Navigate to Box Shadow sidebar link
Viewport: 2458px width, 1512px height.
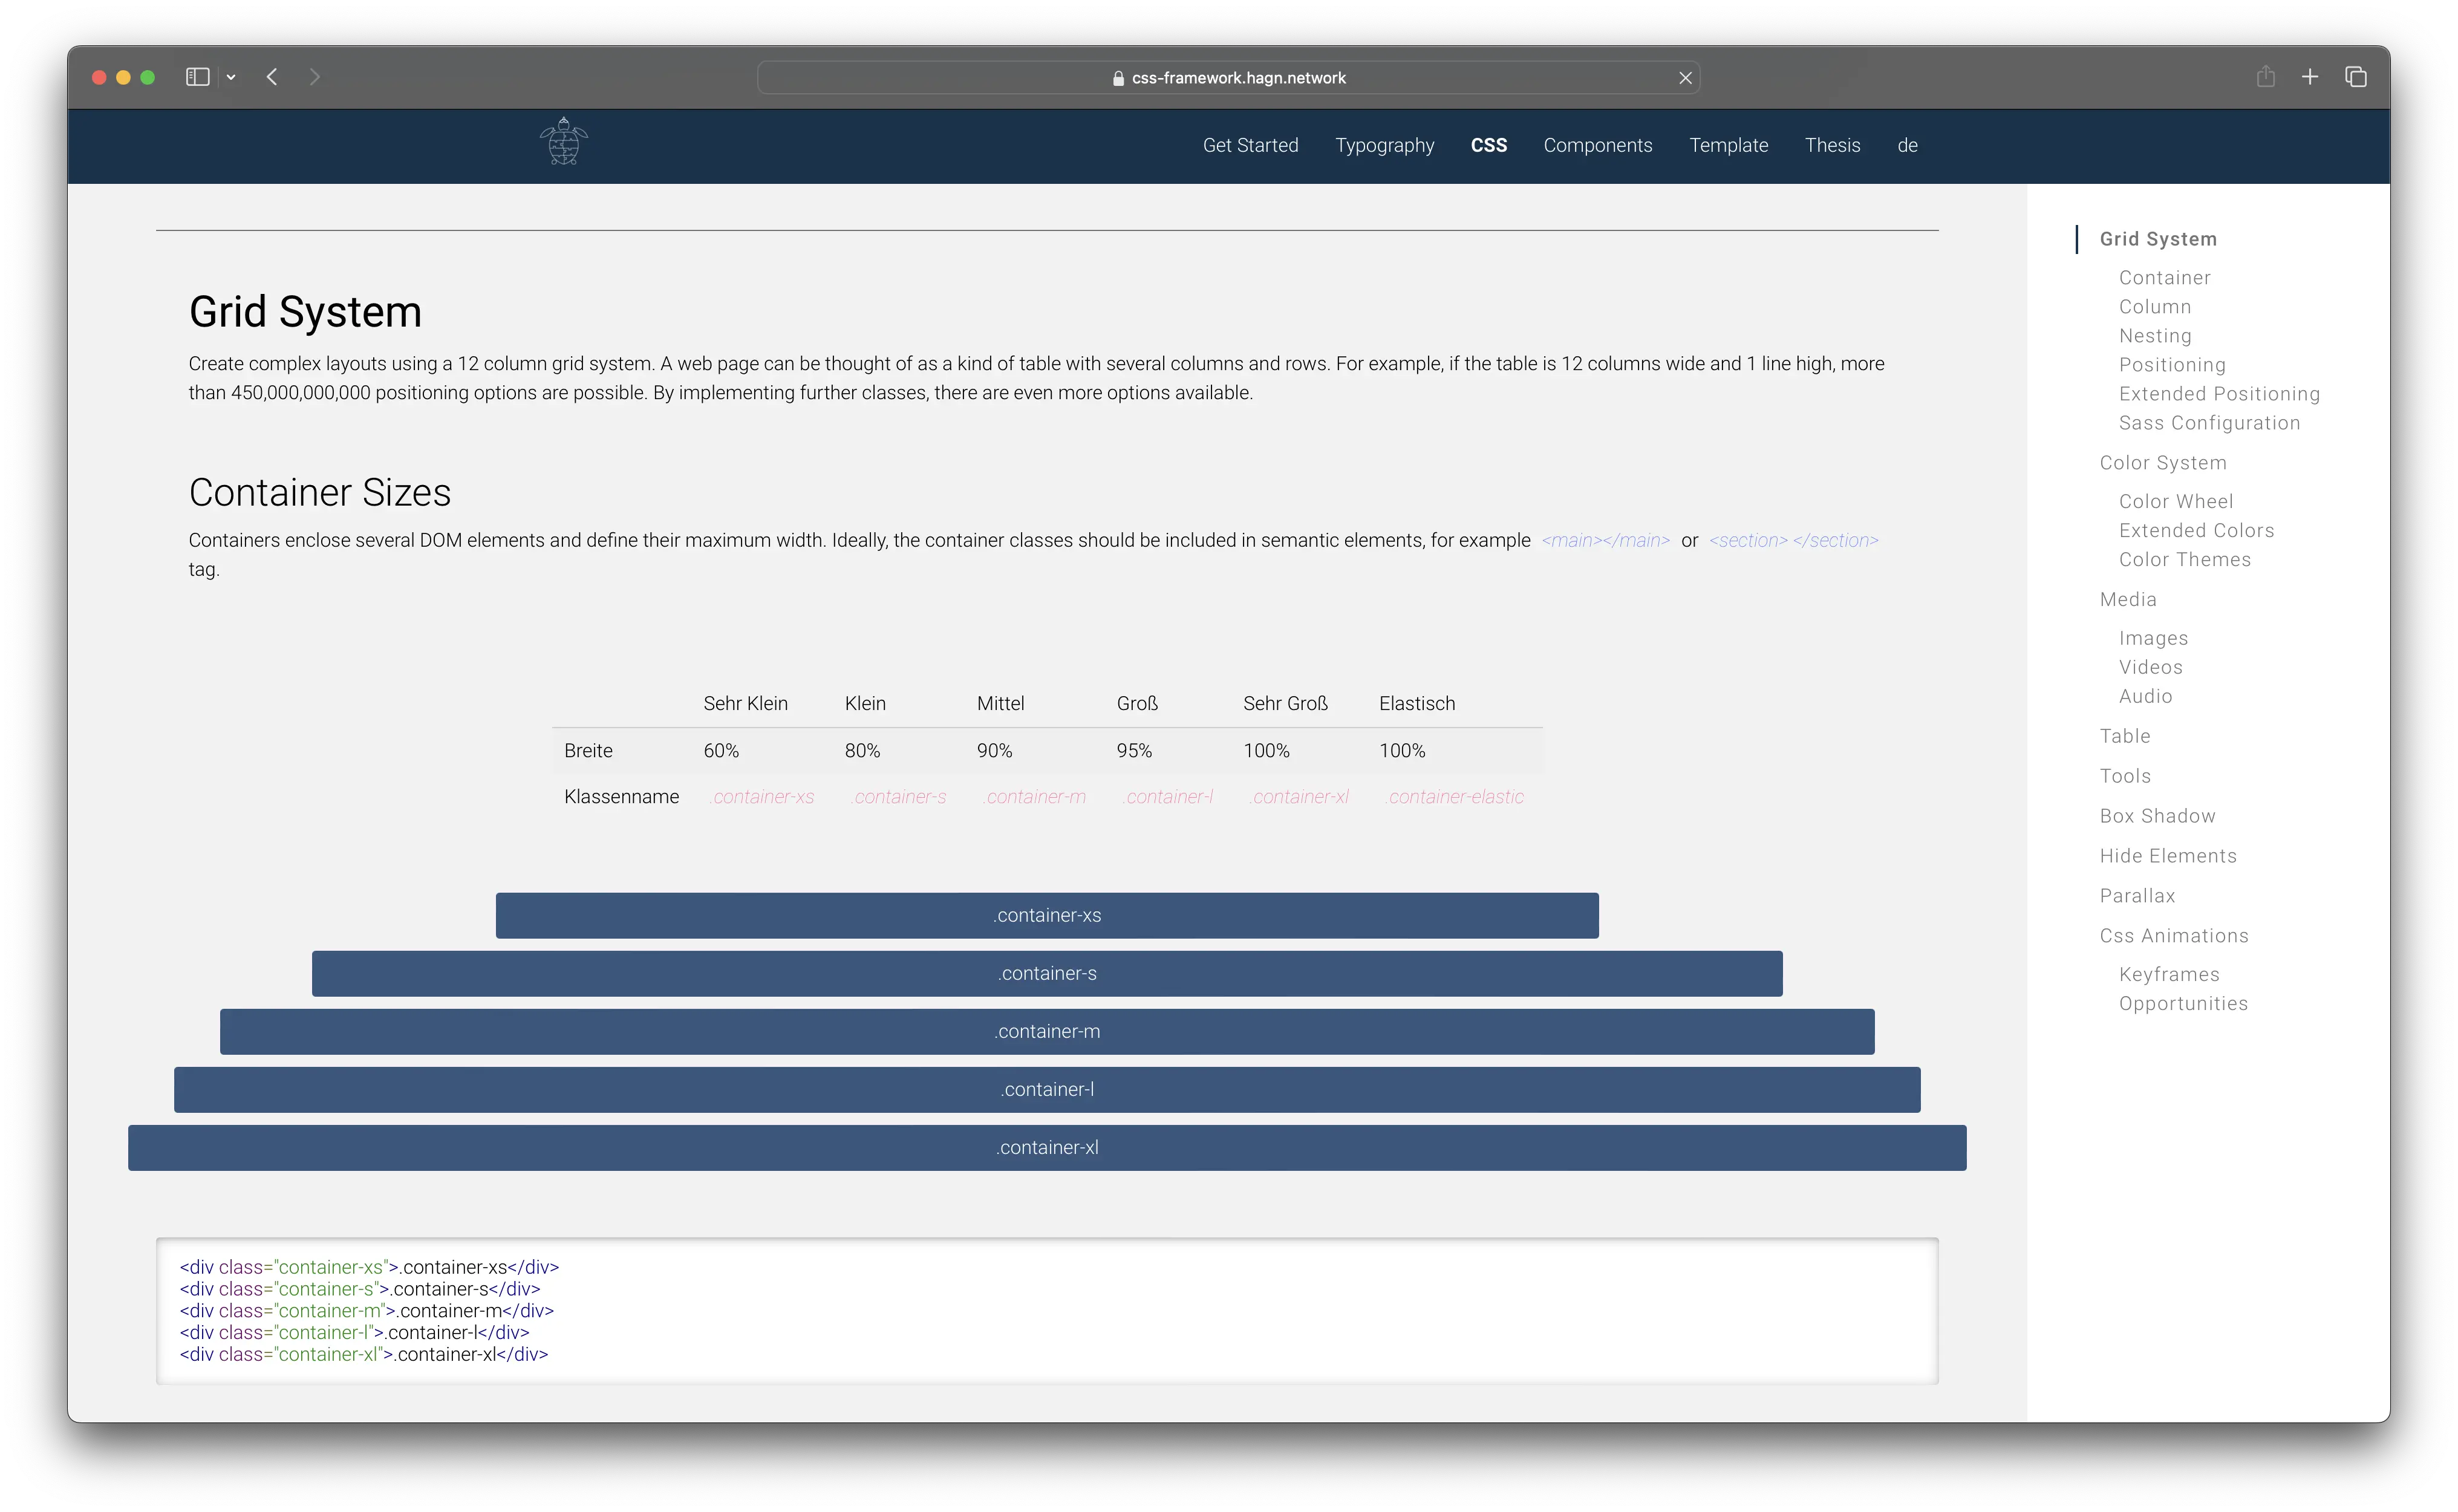click(x=2157, y=816)
